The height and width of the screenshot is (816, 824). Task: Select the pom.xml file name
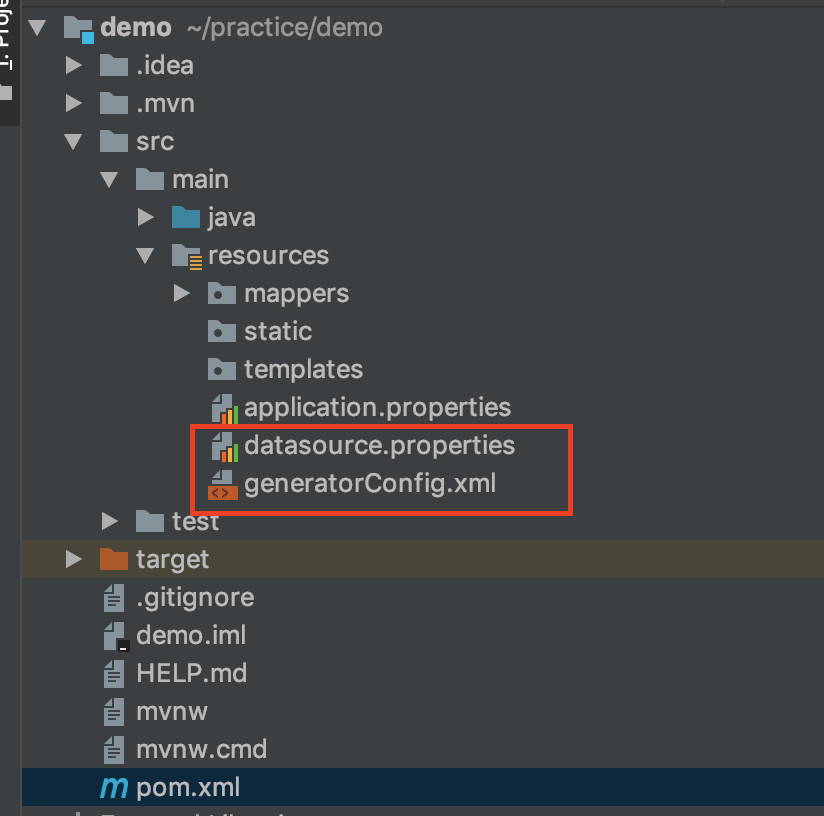click(x=188, y=788)
